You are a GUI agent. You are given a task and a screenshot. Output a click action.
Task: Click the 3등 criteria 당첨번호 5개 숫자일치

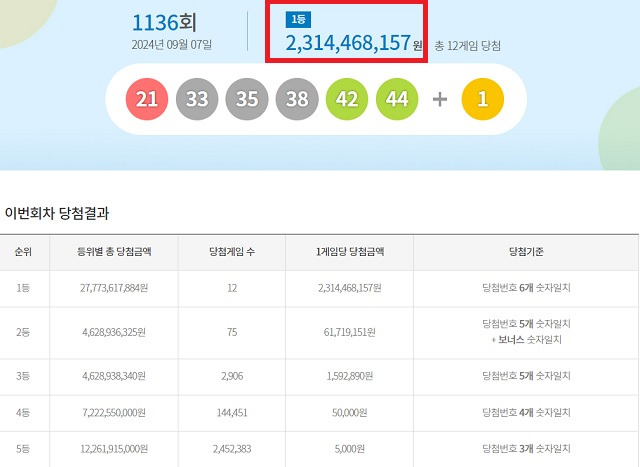pyautogui.click(x=526, y=376)
